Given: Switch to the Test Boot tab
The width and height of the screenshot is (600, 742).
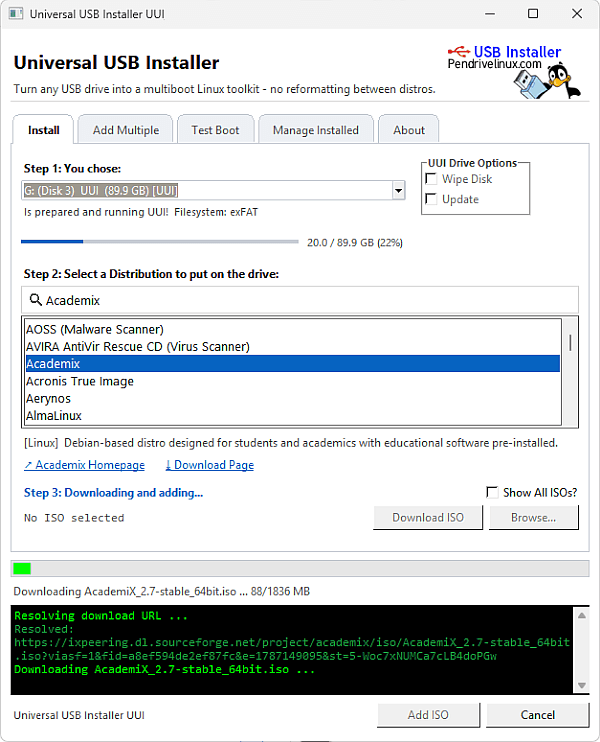Looking at the screenshot, I should click(215, 130).
